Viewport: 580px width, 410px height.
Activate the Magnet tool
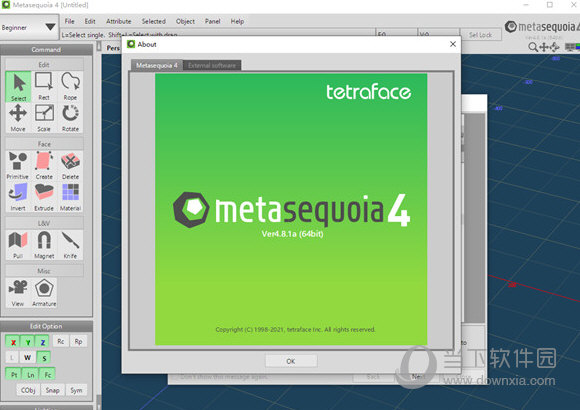[44, 245]
